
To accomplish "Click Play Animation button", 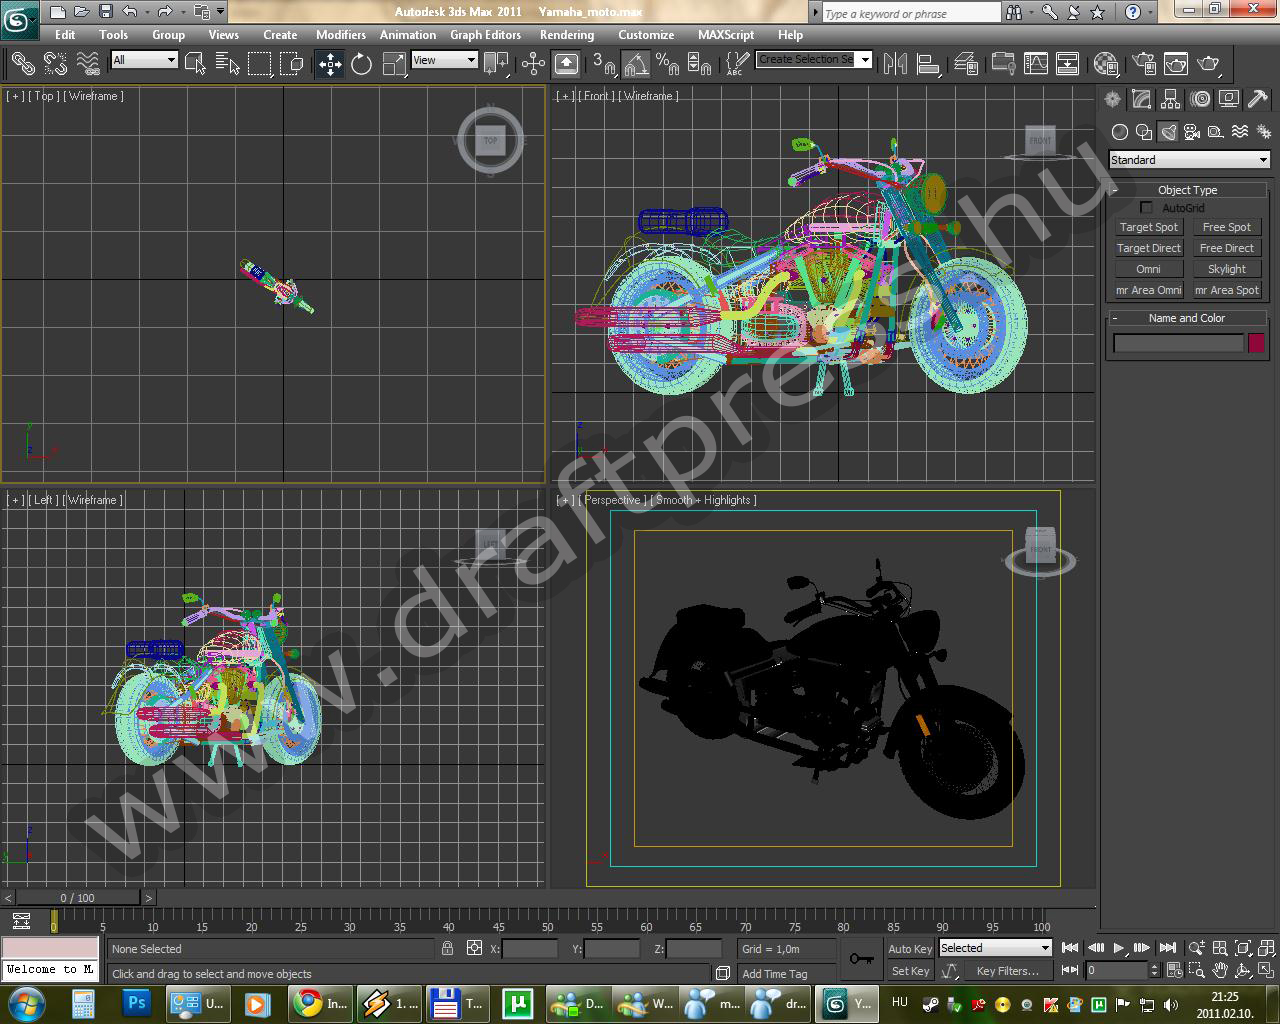I will [1119, 948].
